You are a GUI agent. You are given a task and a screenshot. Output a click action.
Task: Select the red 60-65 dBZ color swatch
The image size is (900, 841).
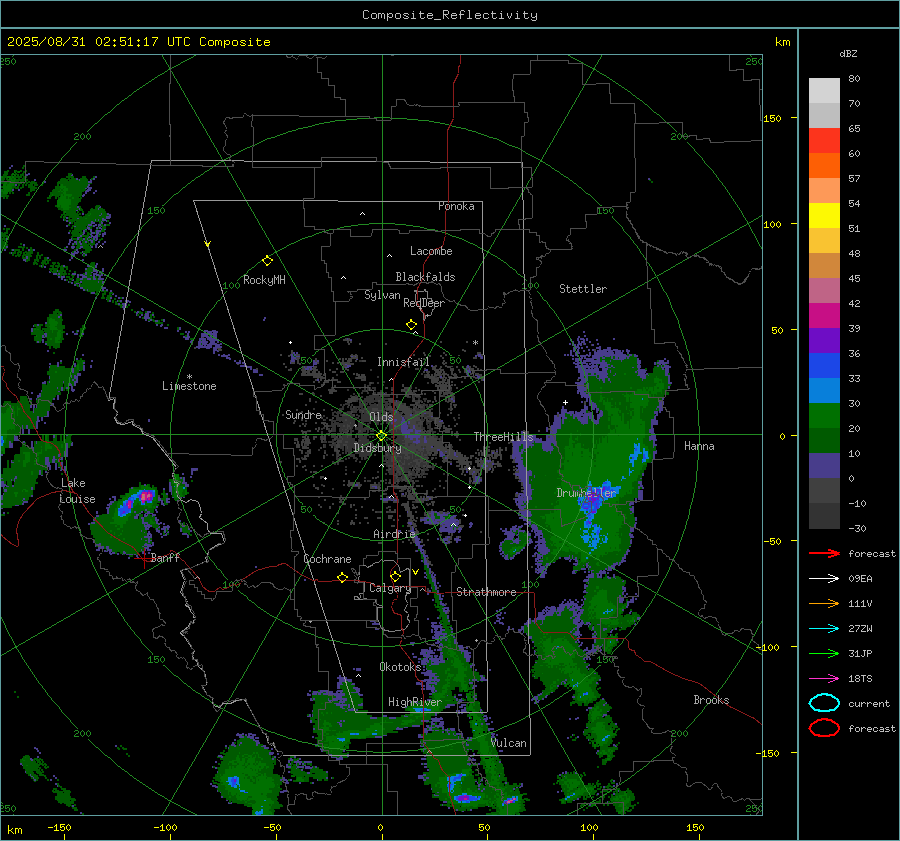(824, 141)
